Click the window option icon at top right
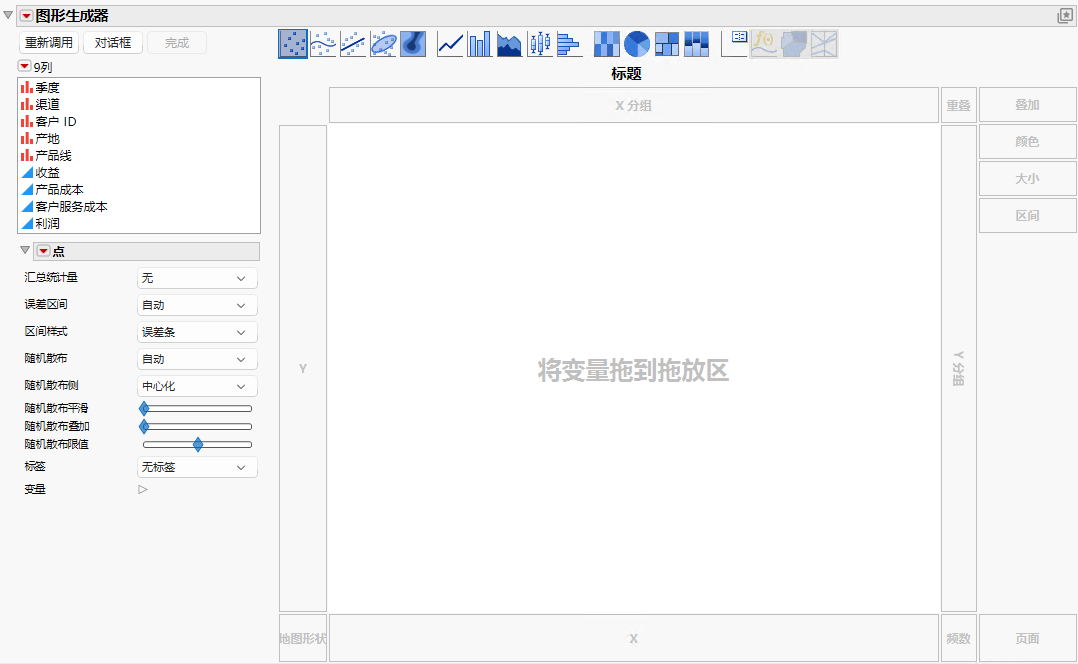Image resolution: width=1078 pixels, height=664 pixels. [1065, 16]
